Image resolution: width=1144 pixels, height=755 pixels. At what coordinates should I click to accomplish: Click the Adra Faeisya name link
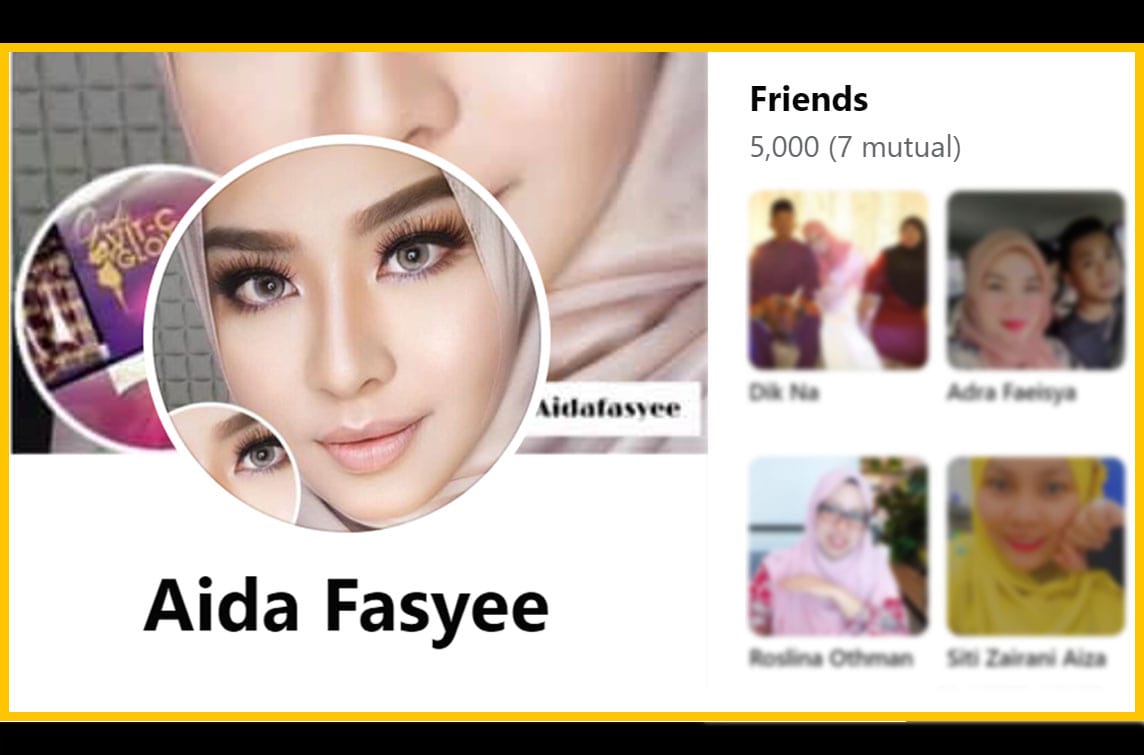pos(1011,392)
